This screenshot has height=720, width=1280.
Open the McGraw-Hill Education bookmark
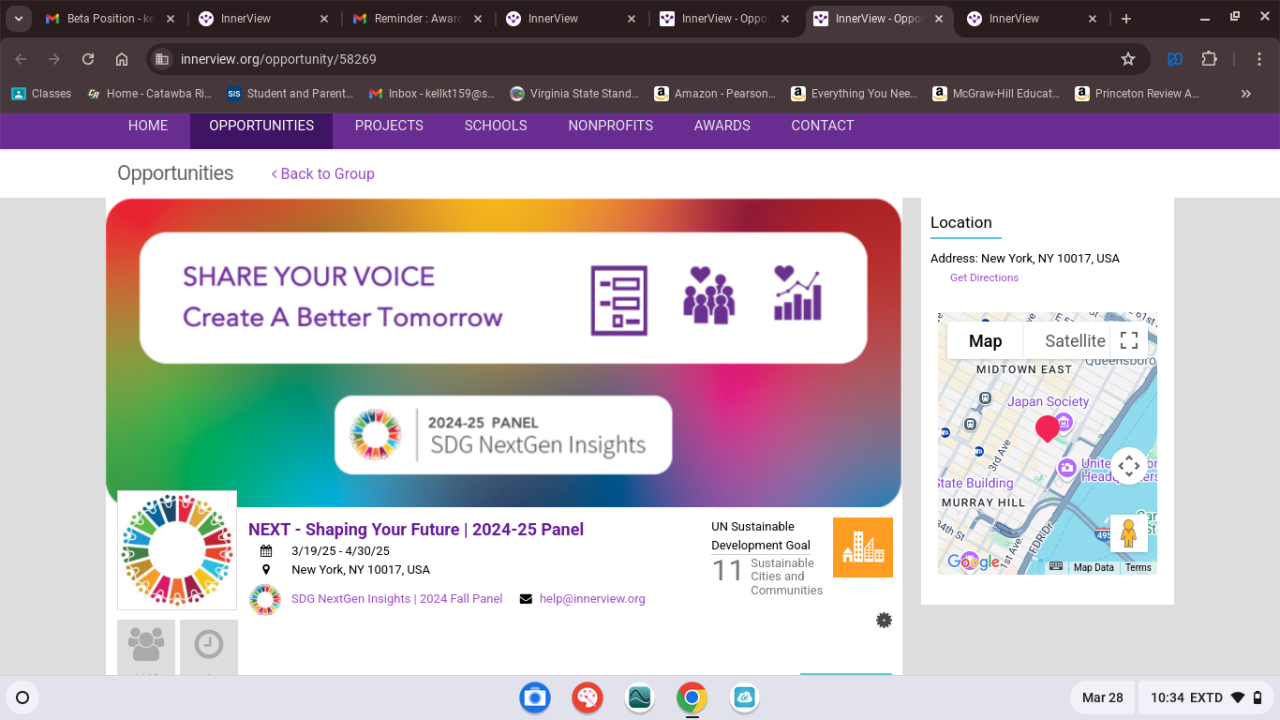(x=996, y=94)
